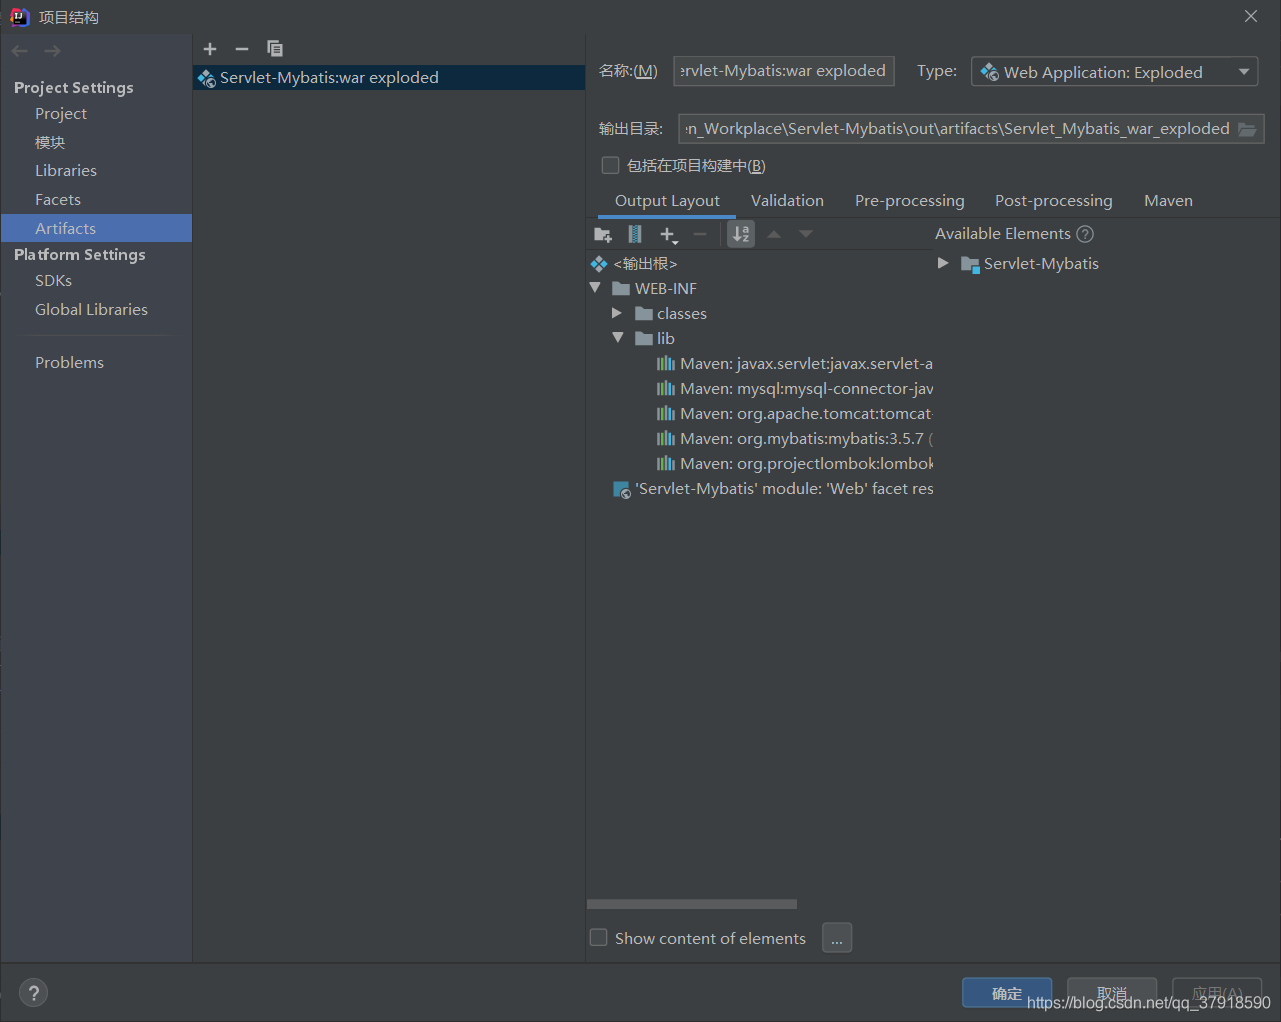Image resolution: width=1281 pixels, height=1022 pixels.
Task: Toggle the sort elements by name icon
Action: (x=741, y=234)
